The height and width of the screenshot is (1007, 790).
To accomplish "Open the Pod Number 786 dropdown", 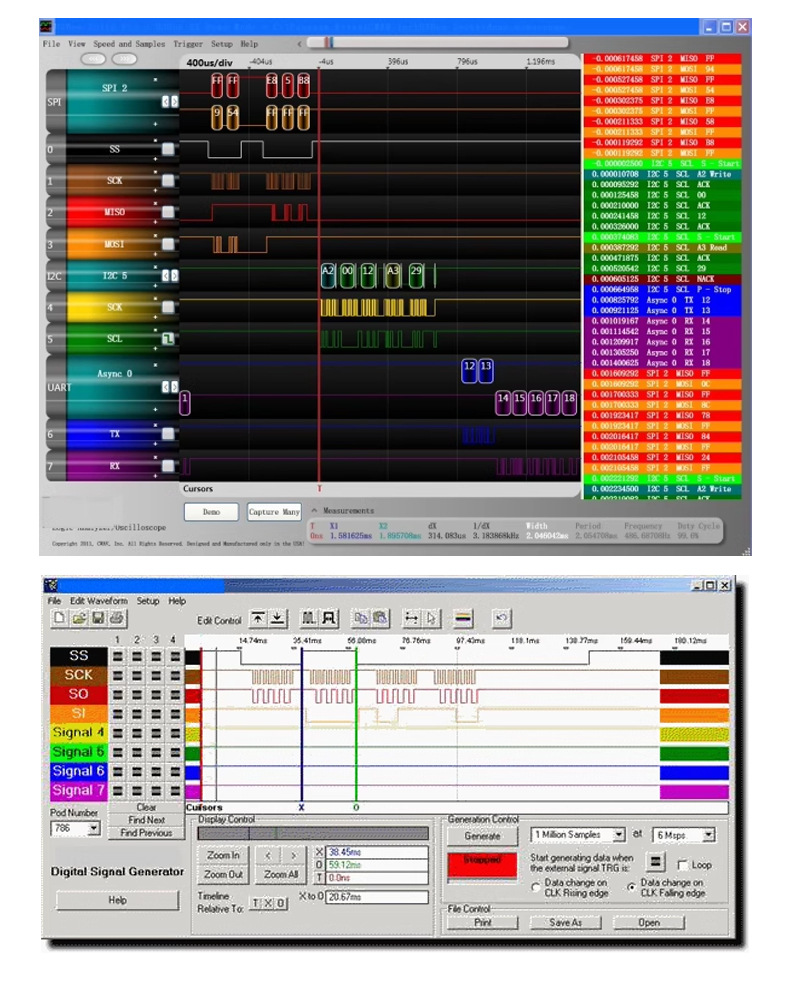I will click(x=94, y=828).
